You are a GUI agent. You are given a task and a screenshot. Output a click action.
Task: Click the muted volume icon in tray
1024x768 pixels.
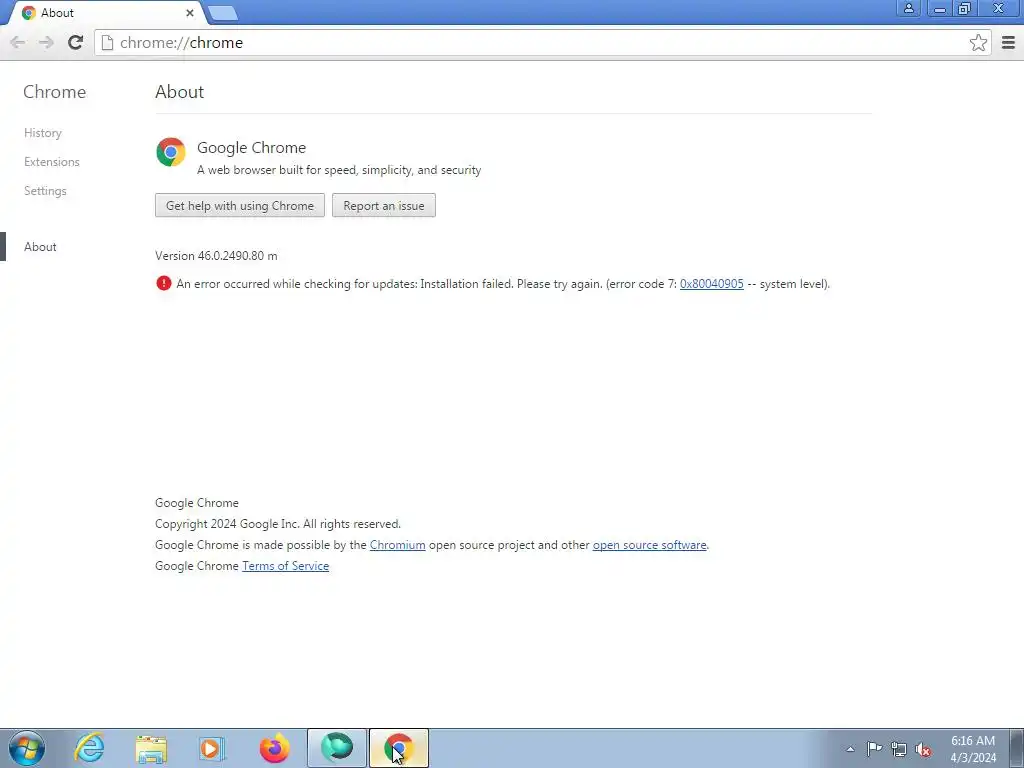click(923, 749)
